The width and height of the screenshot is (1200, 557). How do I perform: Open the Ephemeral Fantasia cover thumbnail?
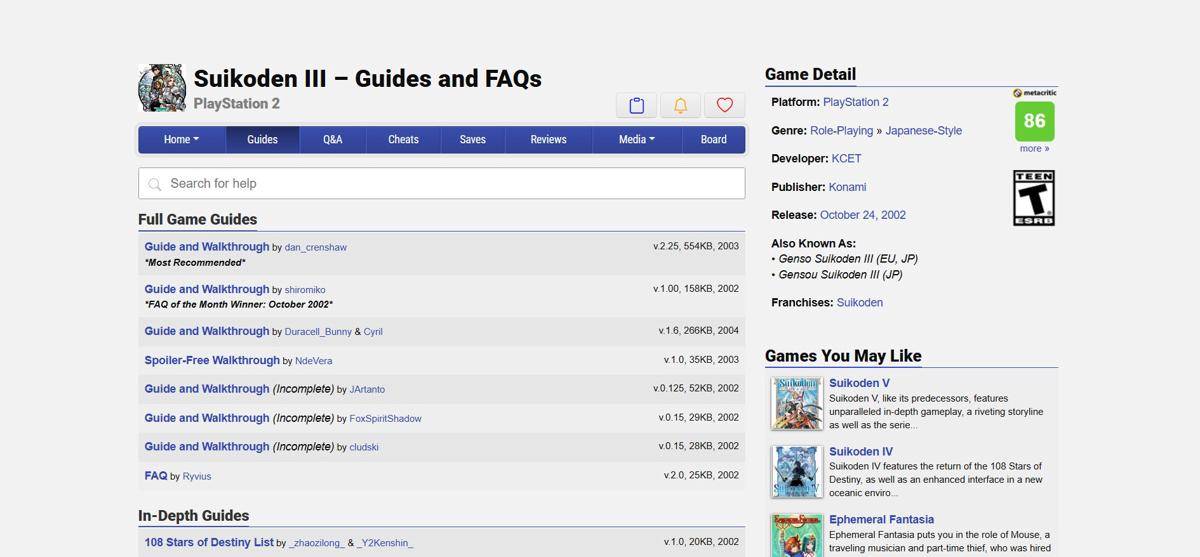tap(797, 535)
